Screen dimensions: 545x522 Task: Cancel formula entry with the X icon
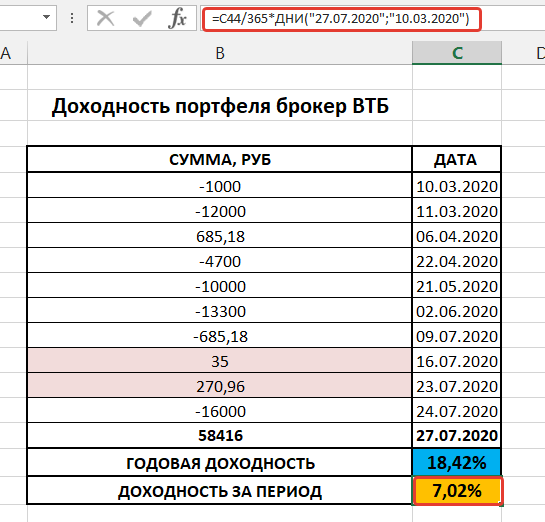pyautogui.click(x=105, y=18)
